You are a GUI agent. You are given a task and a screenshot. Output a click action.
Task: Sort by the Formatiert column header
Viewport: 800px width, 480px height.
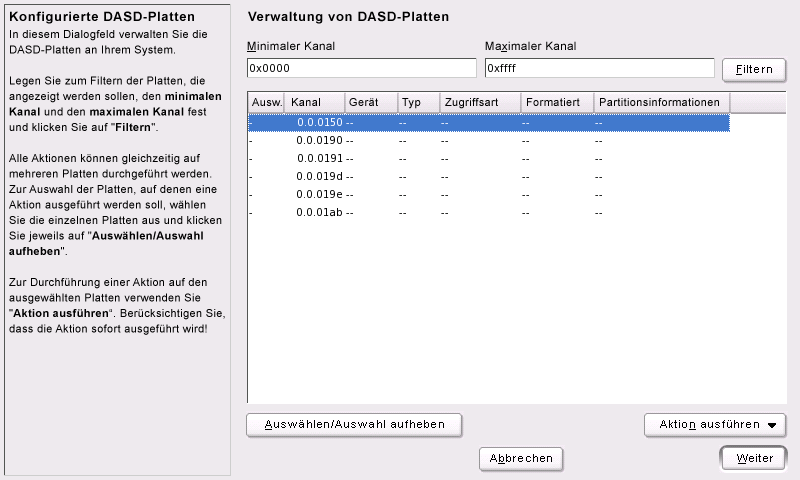click(557, 102)
